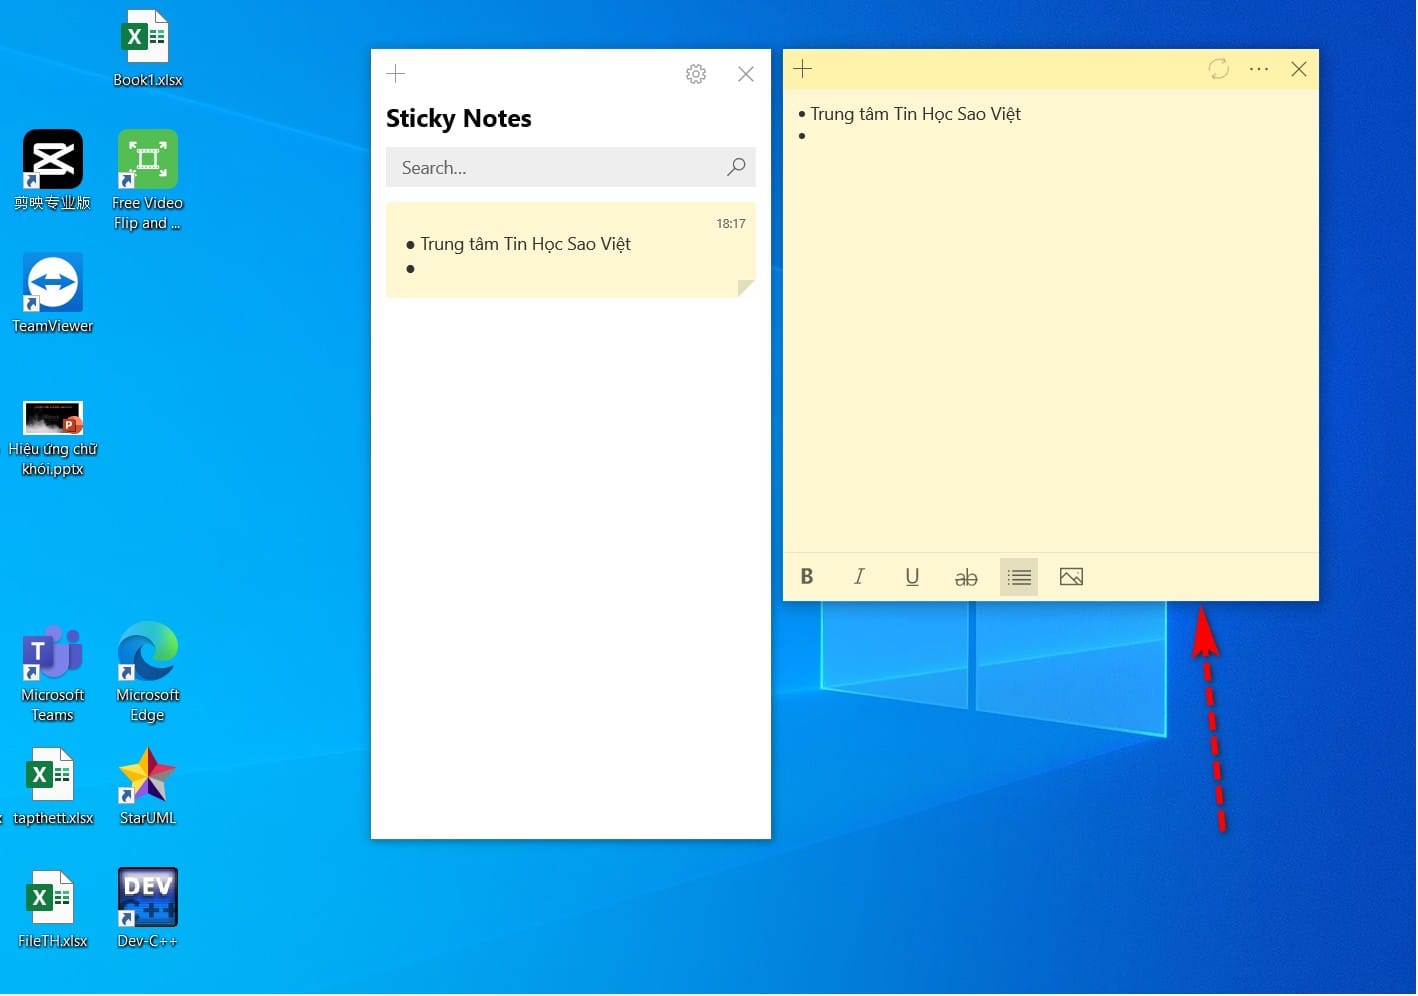Close the Sticky Notes list window
Screen dimensions: 1418x996
pos(746,74)
